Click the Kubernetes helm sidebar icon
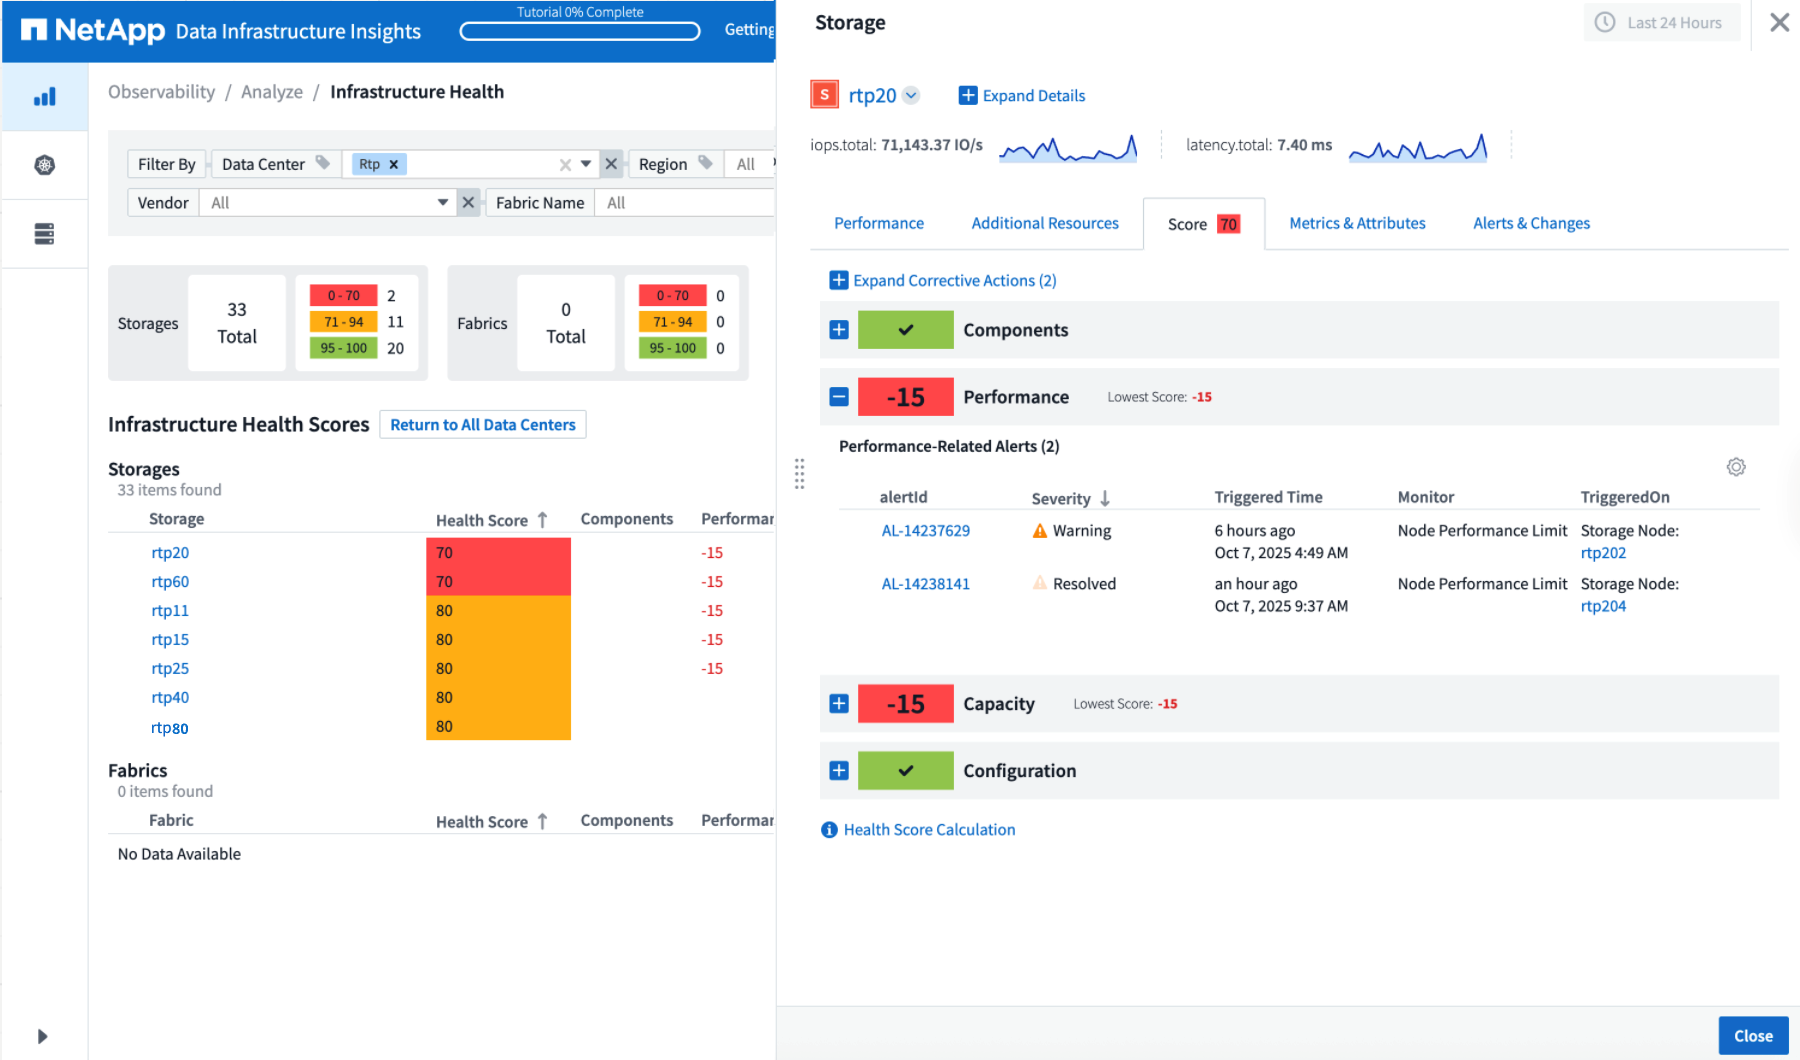The width and height of the screenshot is (1800, 1060). [x=45, y=165]
